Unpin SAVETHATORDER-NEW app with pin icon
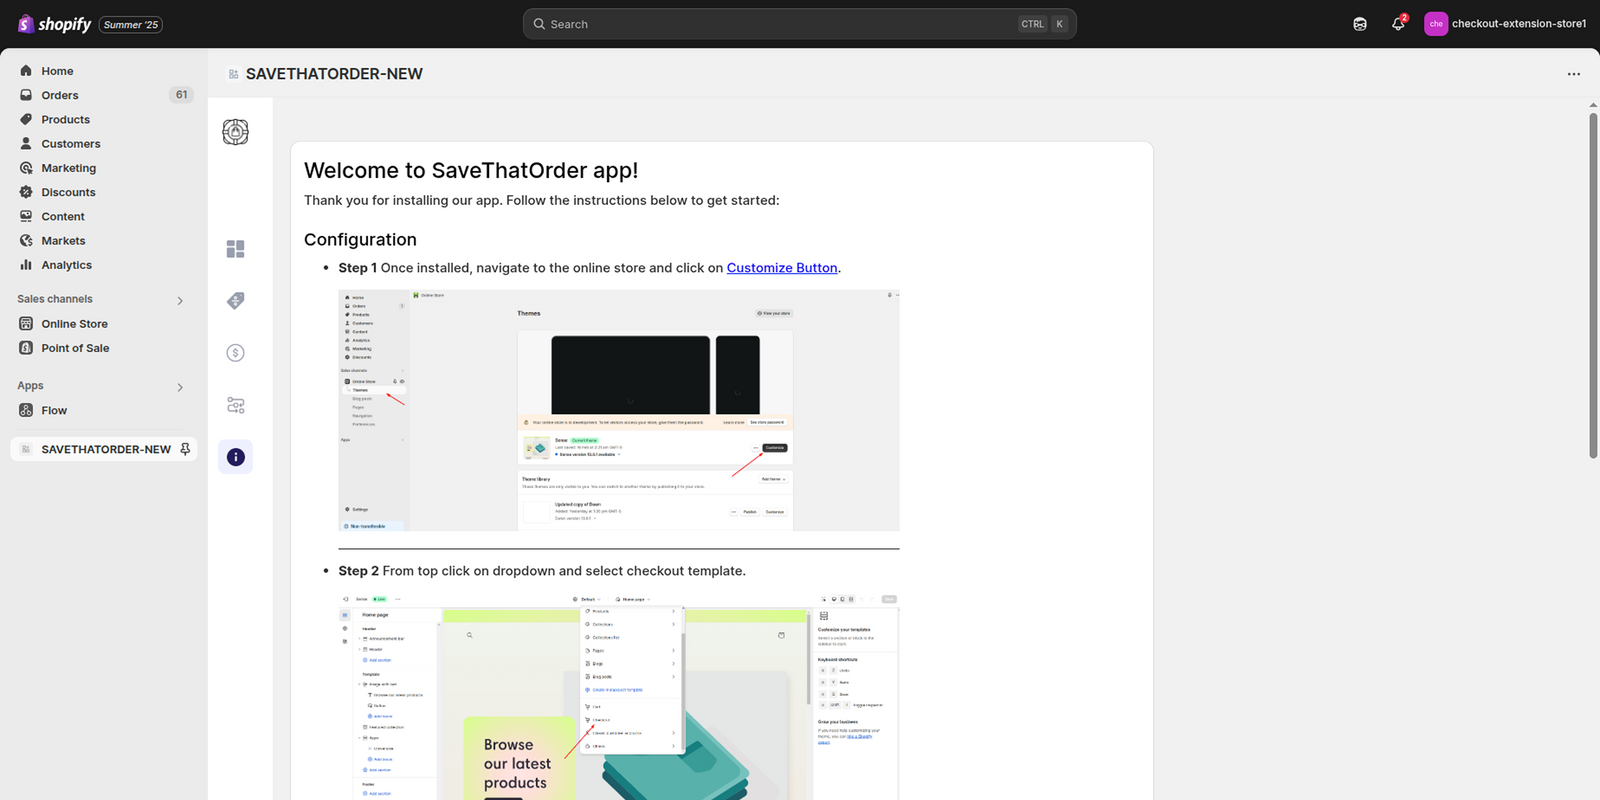 [x=185, y=449]
